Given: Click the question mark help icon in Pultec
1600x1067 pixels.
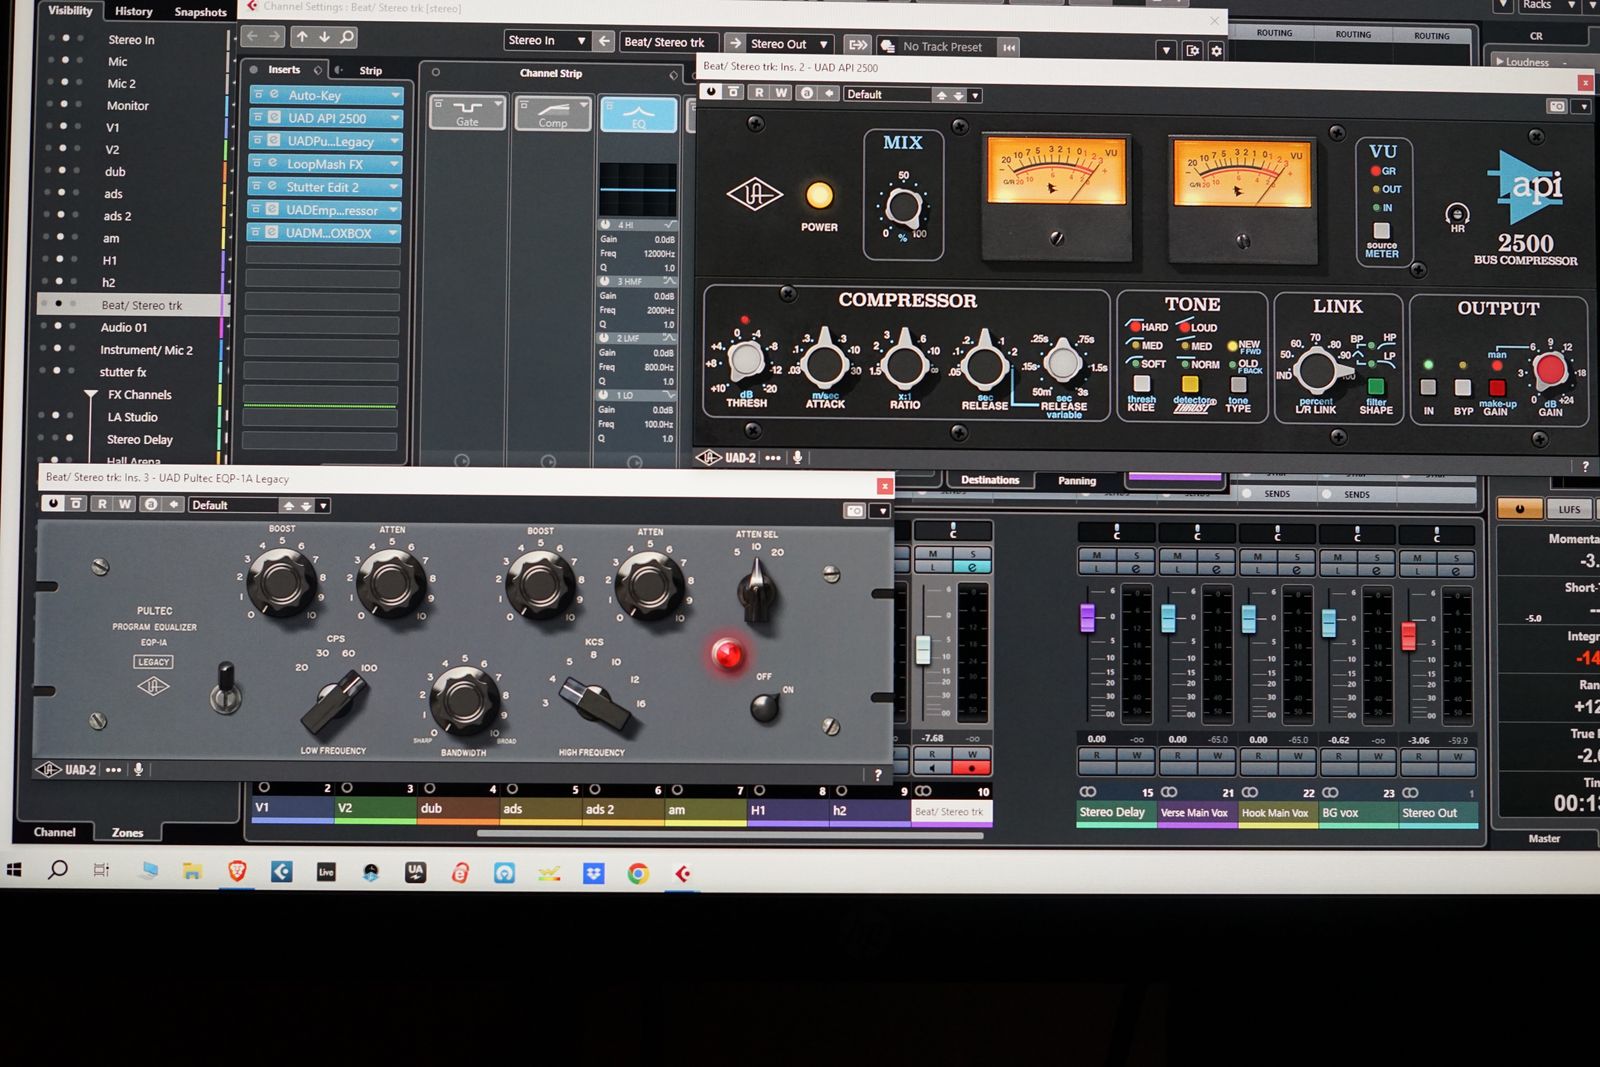Looking at the screenshot, I should click(x=878, y=775).
